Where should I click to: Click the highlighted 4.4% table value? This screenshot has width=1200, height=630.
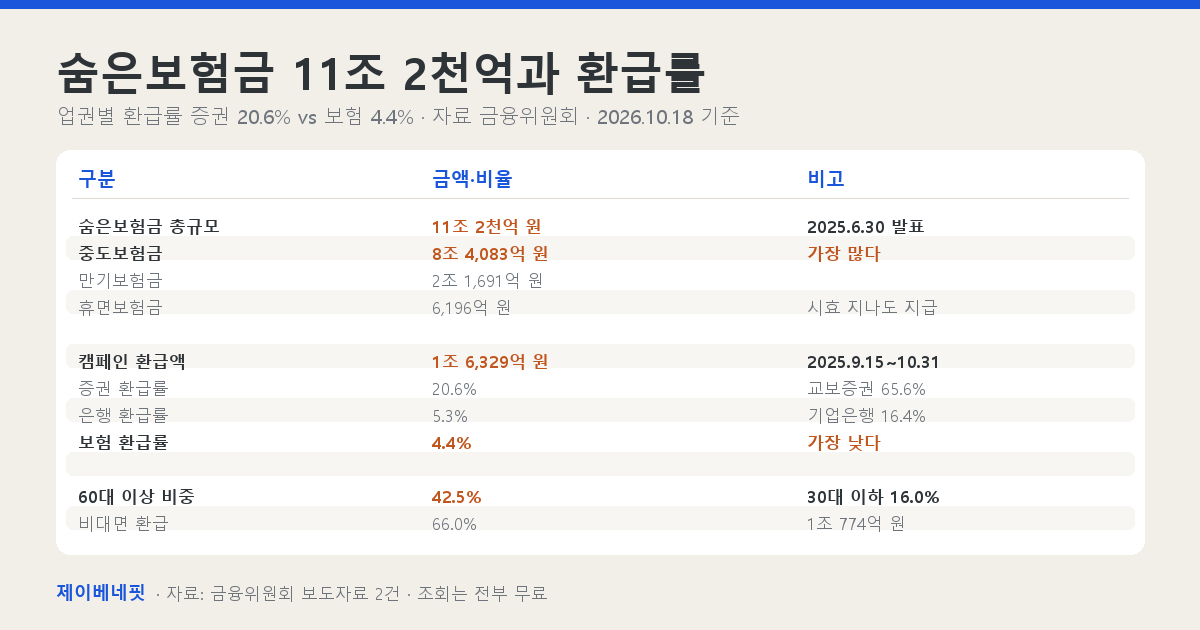(x=451, y=442)
